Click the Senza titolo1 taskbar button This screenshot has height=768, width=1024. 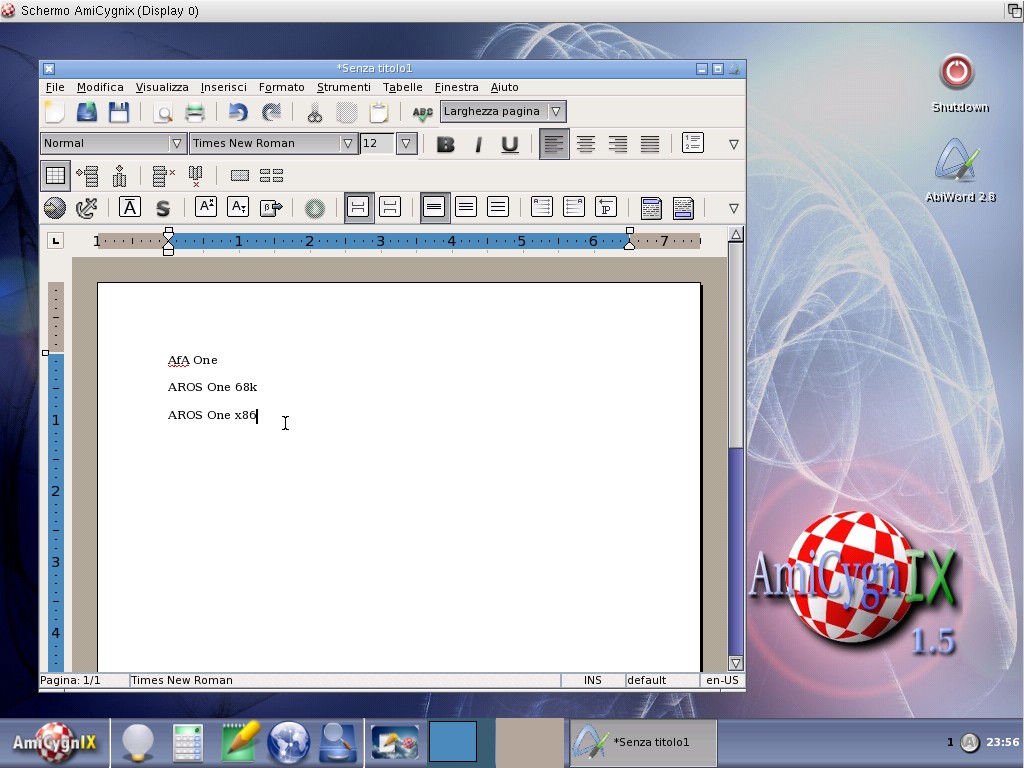(642, 742)
